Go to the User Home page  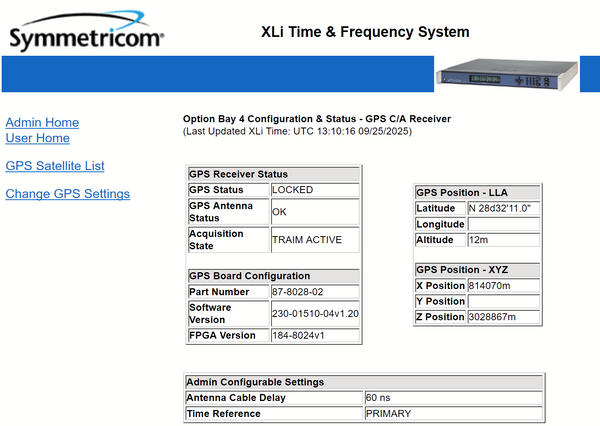pos(38,138)
